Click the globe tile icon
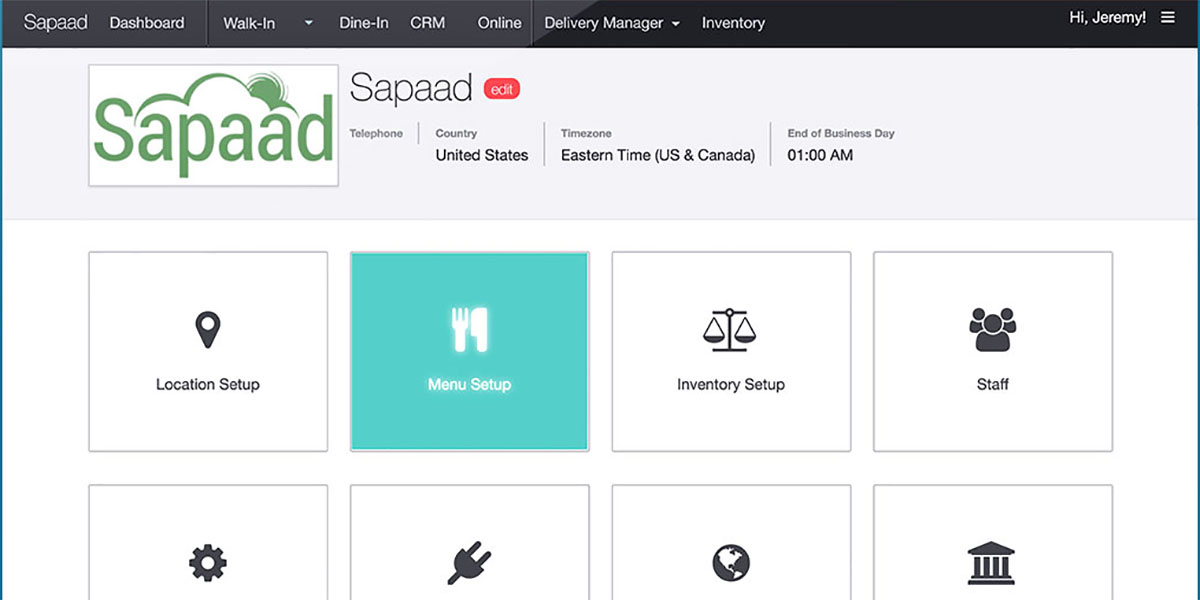Image resolution: width=1200 pixels, height=600 pixels. 730,563
